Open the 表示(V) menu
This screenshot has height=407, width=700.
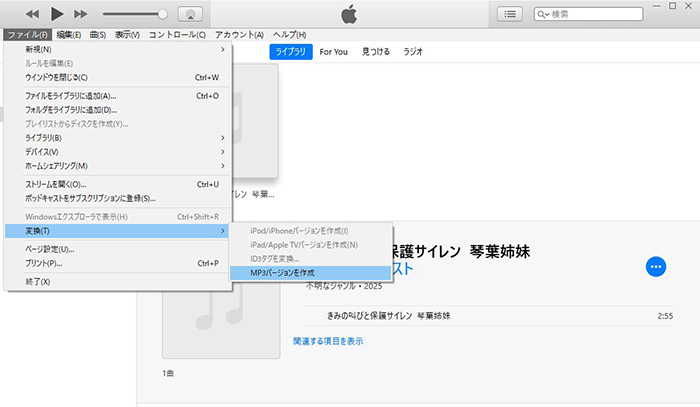[127, 35]
